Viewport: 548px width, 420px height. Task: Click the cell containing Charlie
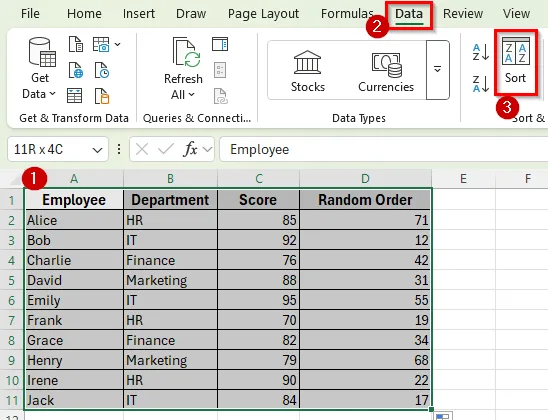pyautogui.click(x=74, y=260)
